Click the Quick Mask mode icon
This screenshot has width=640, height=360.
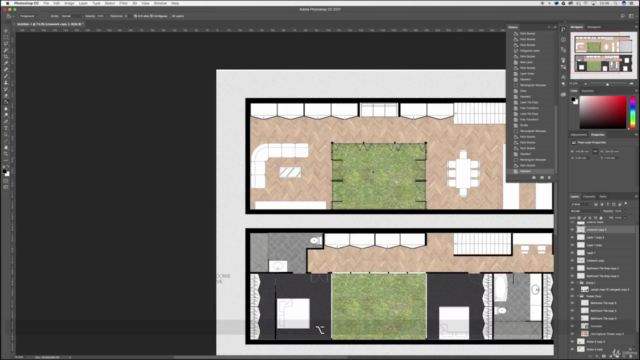tap(6, 181)
